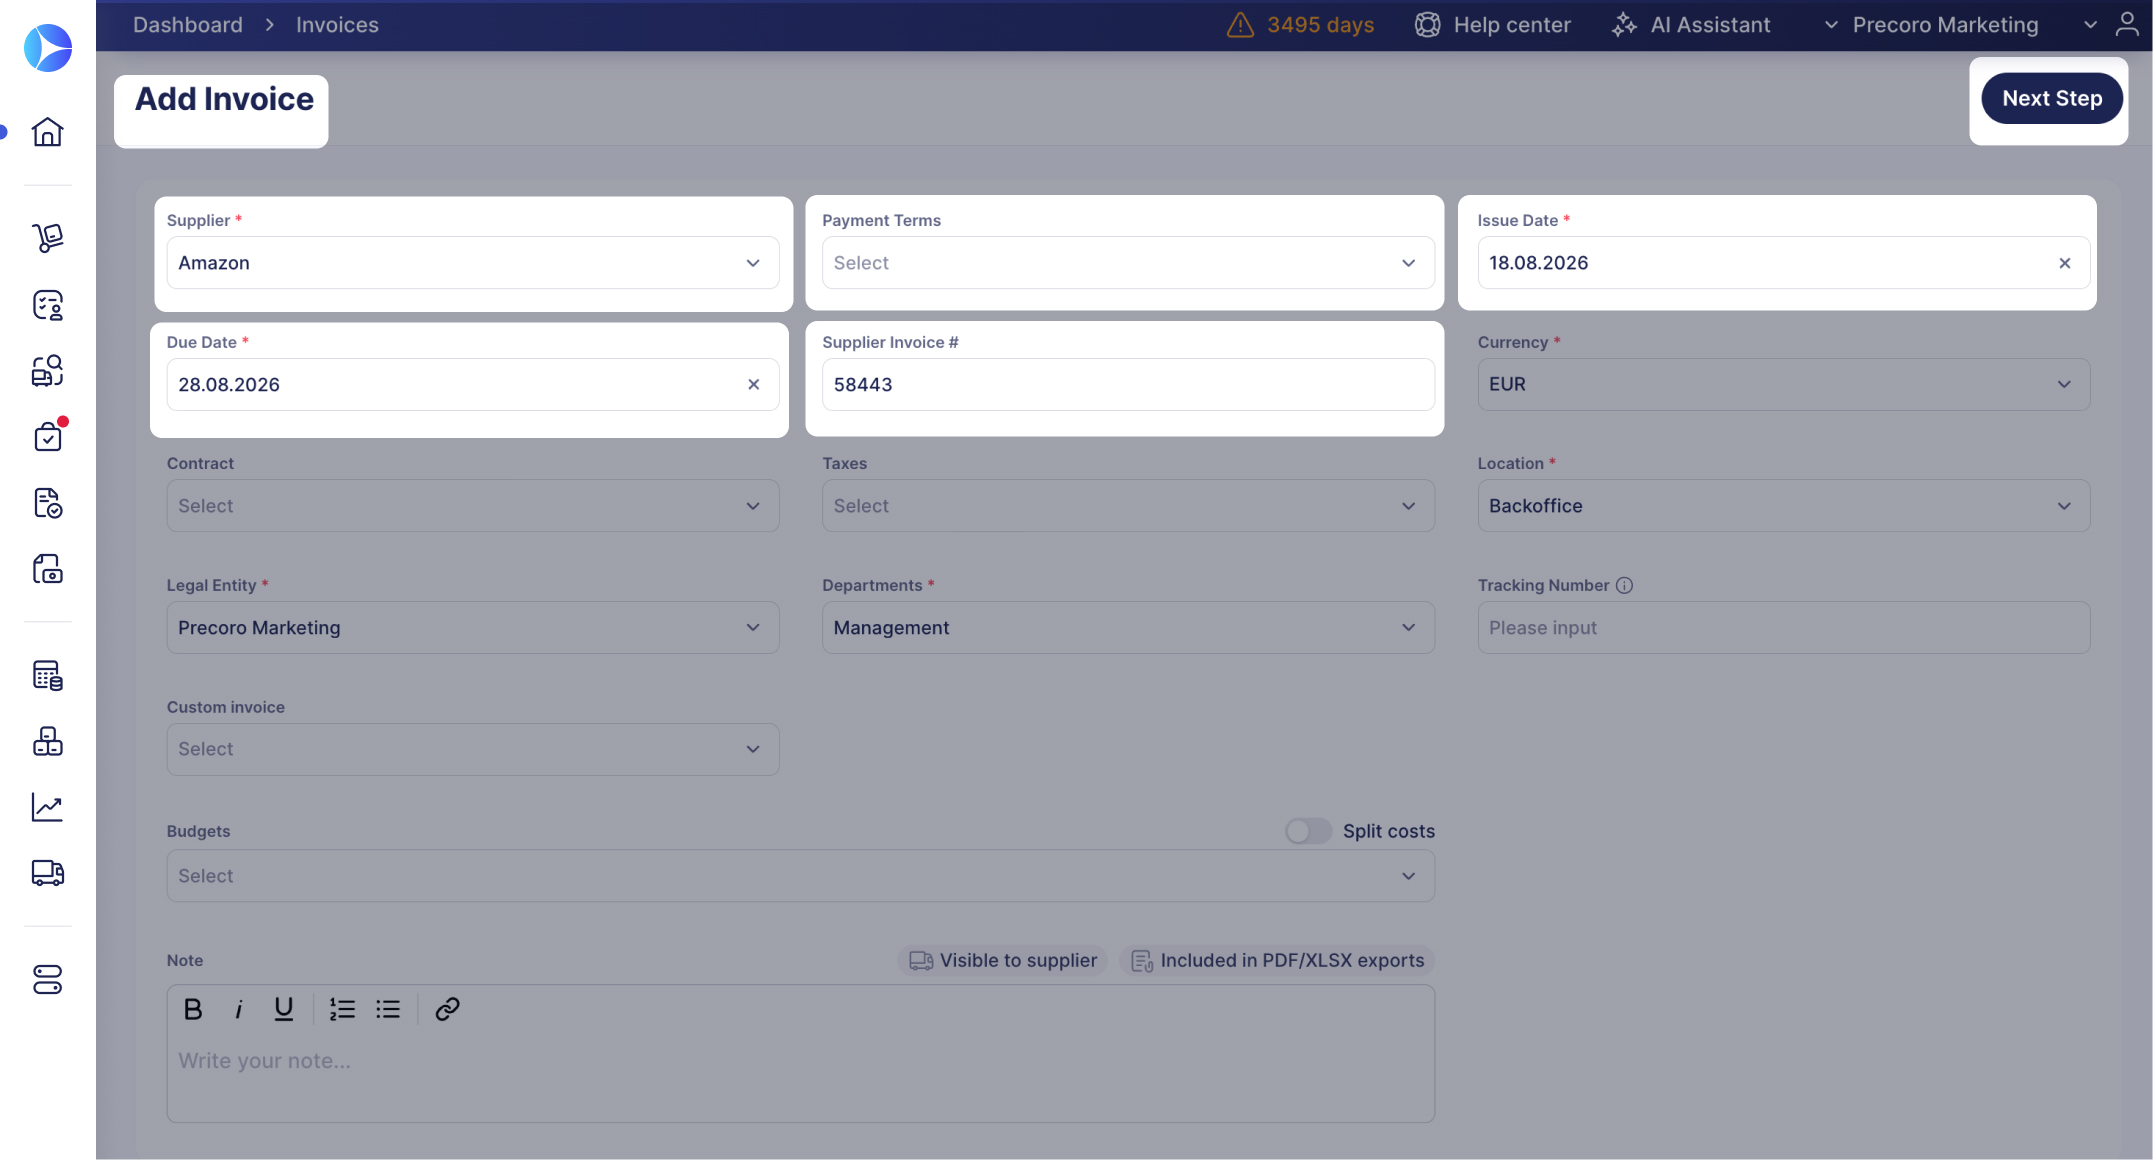Open the suppliers truck sidebar icon
The image size is (2153, 1160).
47,873
